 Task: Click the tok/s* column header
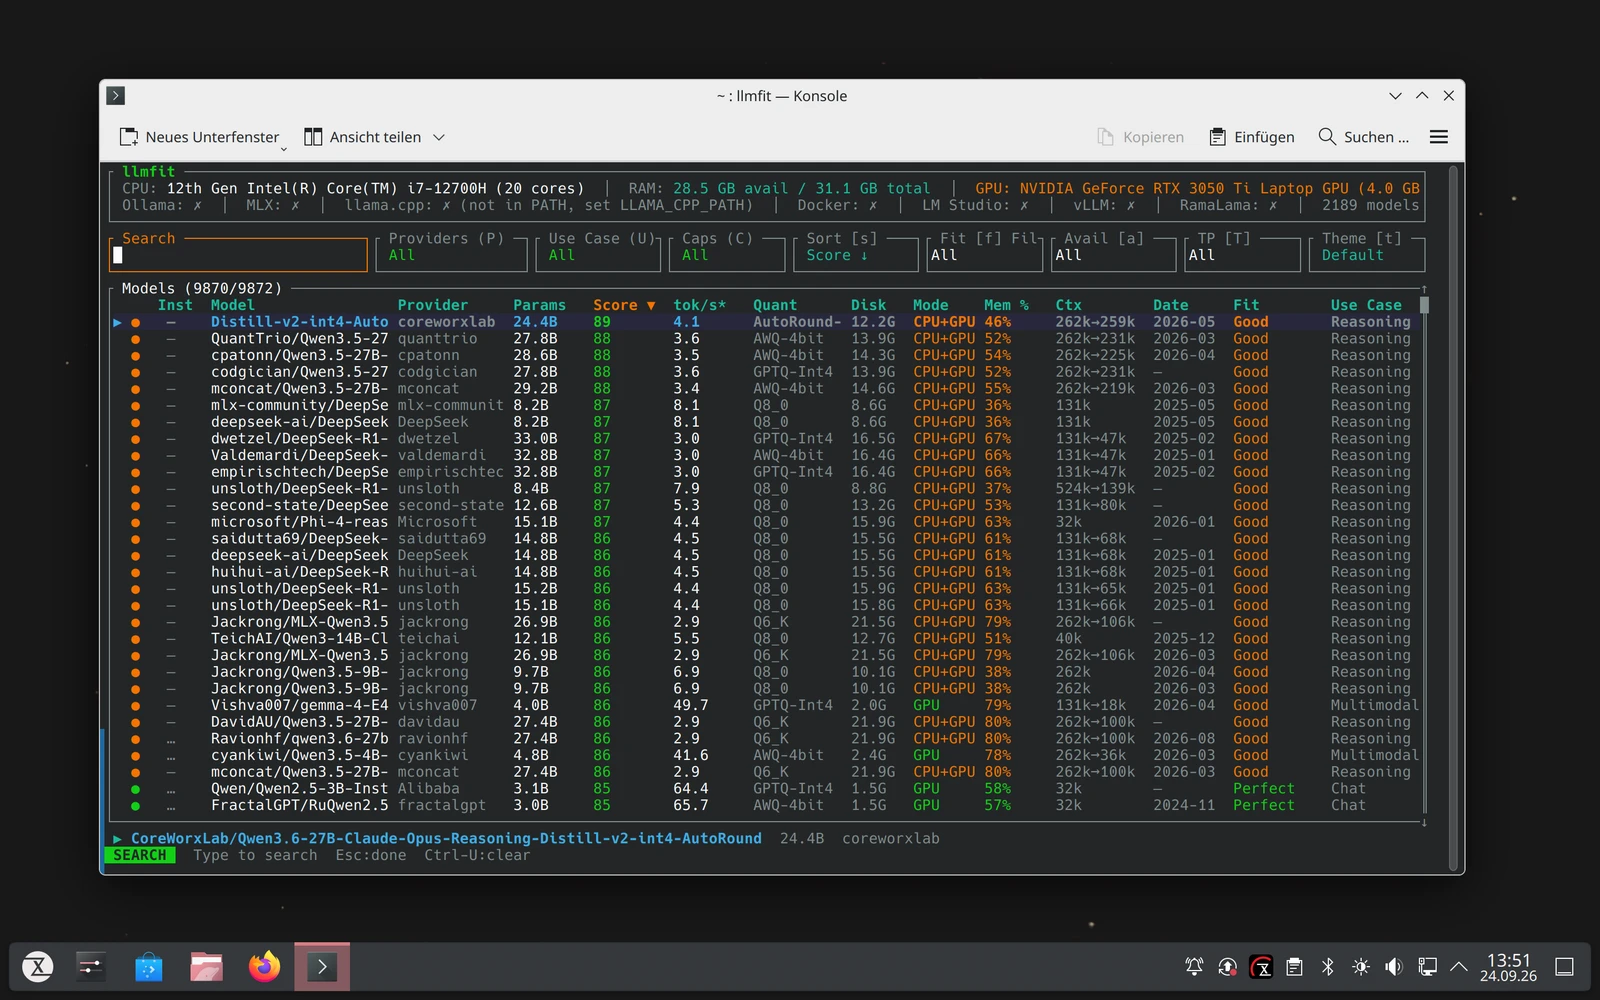(699, 305)
